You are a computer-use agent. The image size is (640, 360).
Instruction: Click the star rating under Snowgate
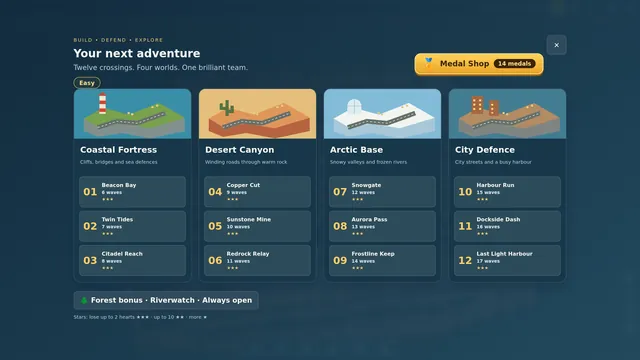coord(357,200)
